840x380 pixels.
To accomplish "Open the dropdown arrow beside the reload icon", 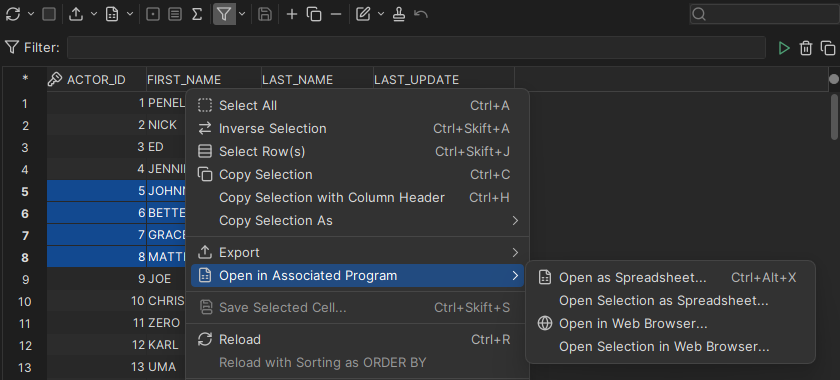I will (31, 14).
